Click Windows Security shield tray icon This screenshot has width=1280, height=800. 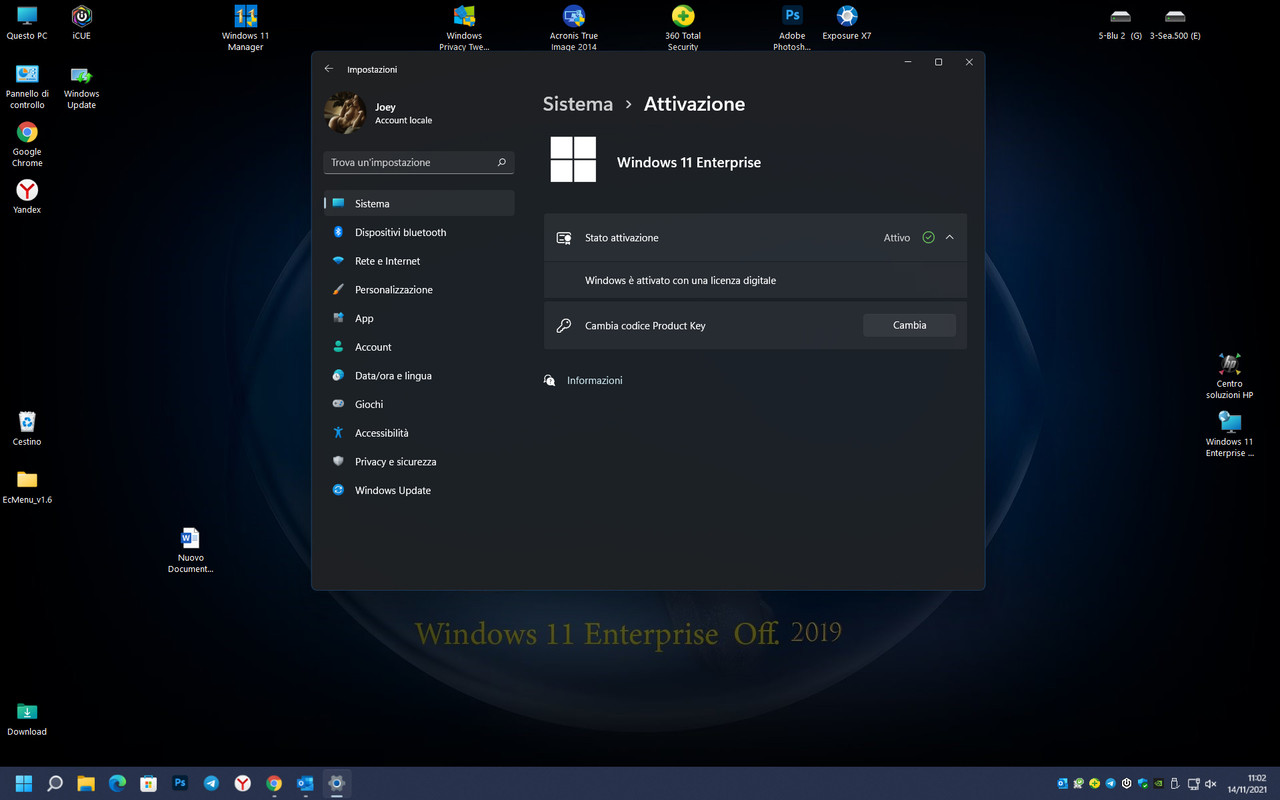[x=1143, y=784]
